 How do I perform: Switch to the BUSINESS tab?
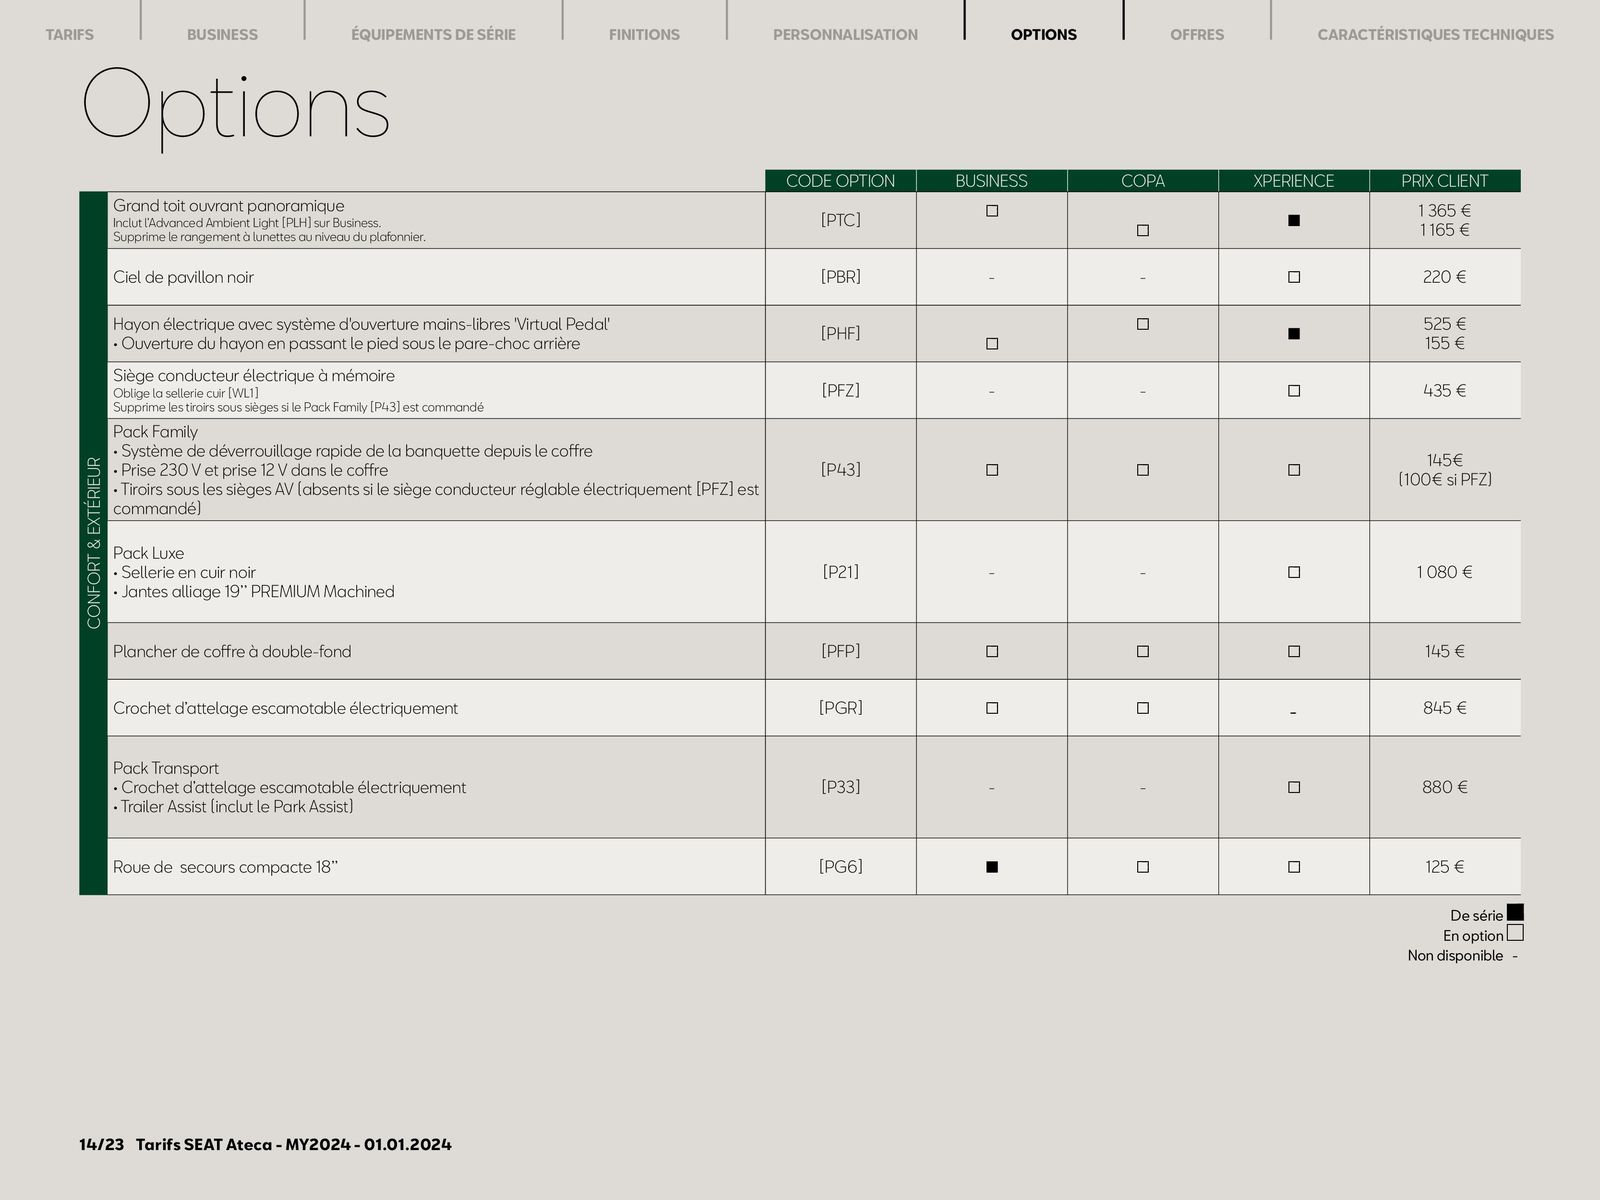point(222,34)
